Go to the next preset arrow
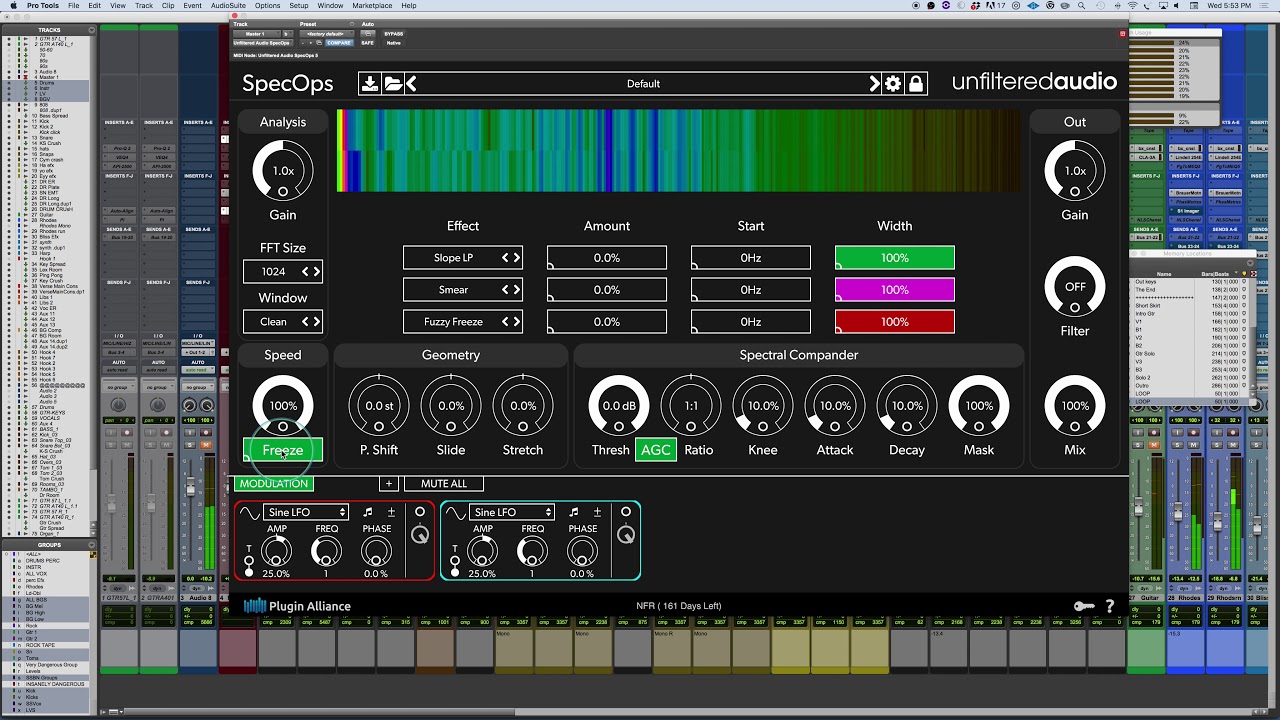 point(874,83)
